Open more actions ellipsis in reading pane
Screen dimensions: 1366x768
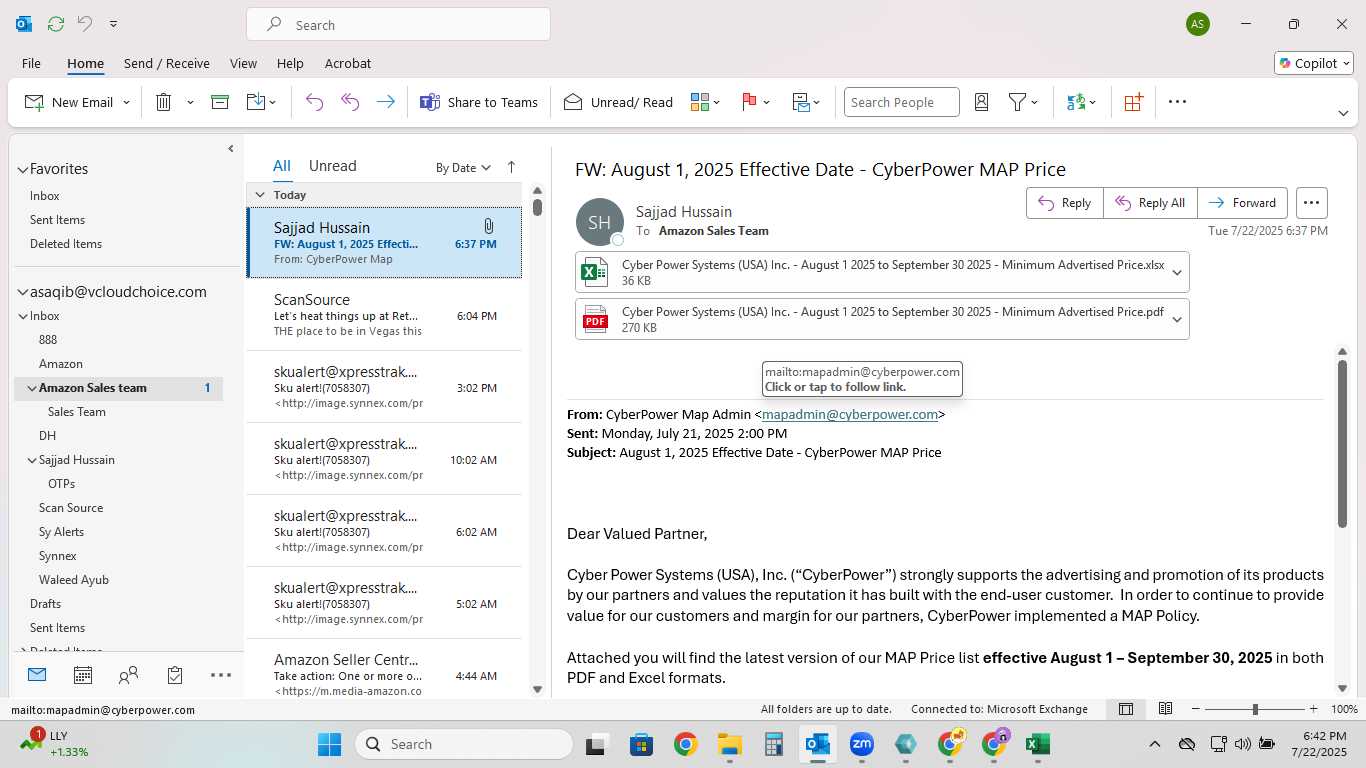pos(1312,203)
